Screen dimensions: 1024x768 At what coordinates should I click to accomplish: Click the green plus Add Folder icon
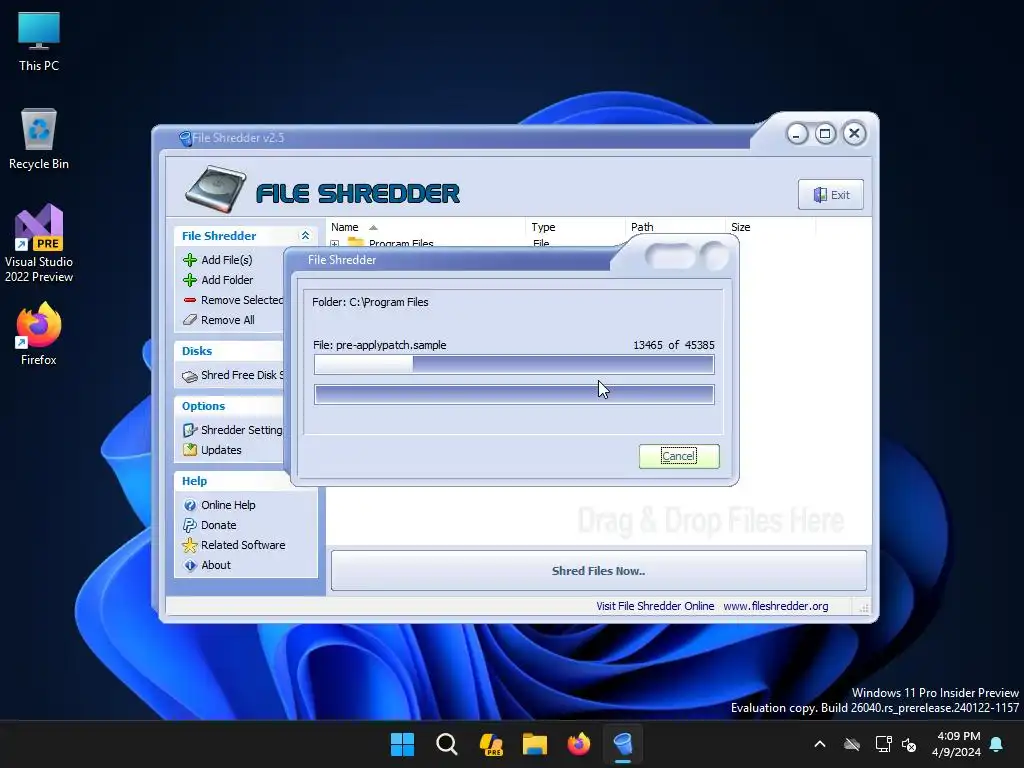click(190, 280)
